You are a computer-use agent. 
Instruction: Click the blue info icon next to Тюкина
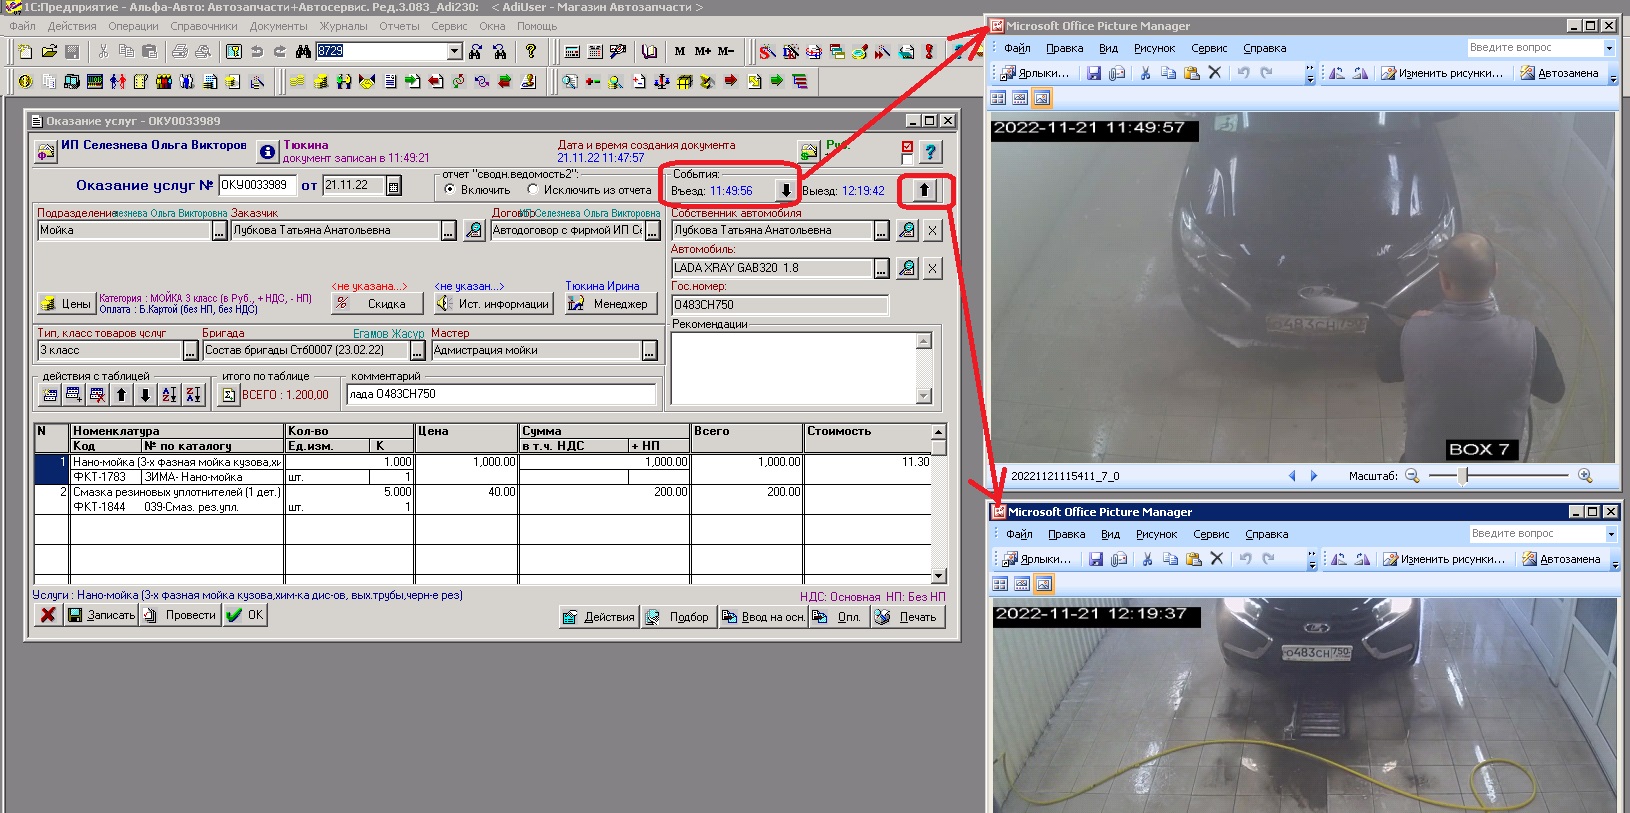coord(267,152)
